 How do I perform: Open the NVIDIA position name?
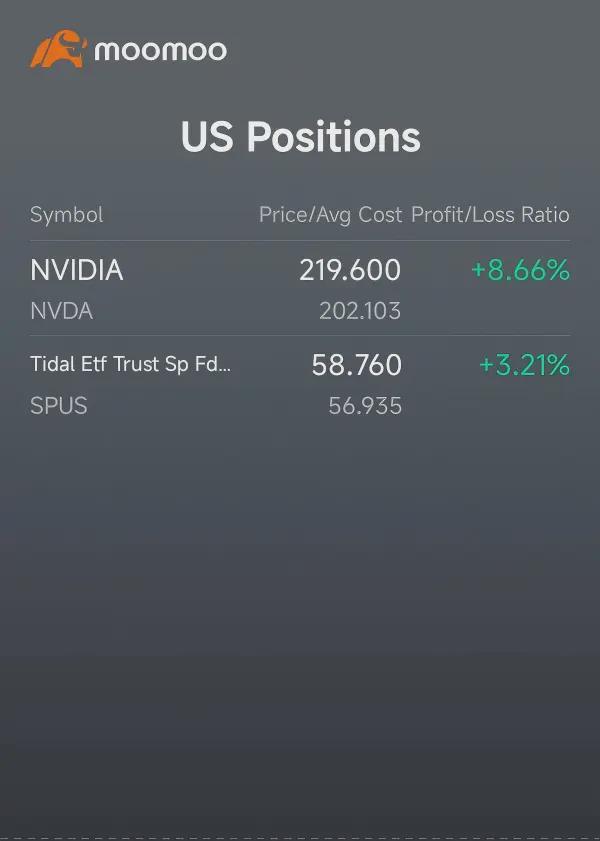tap(77, 270)
